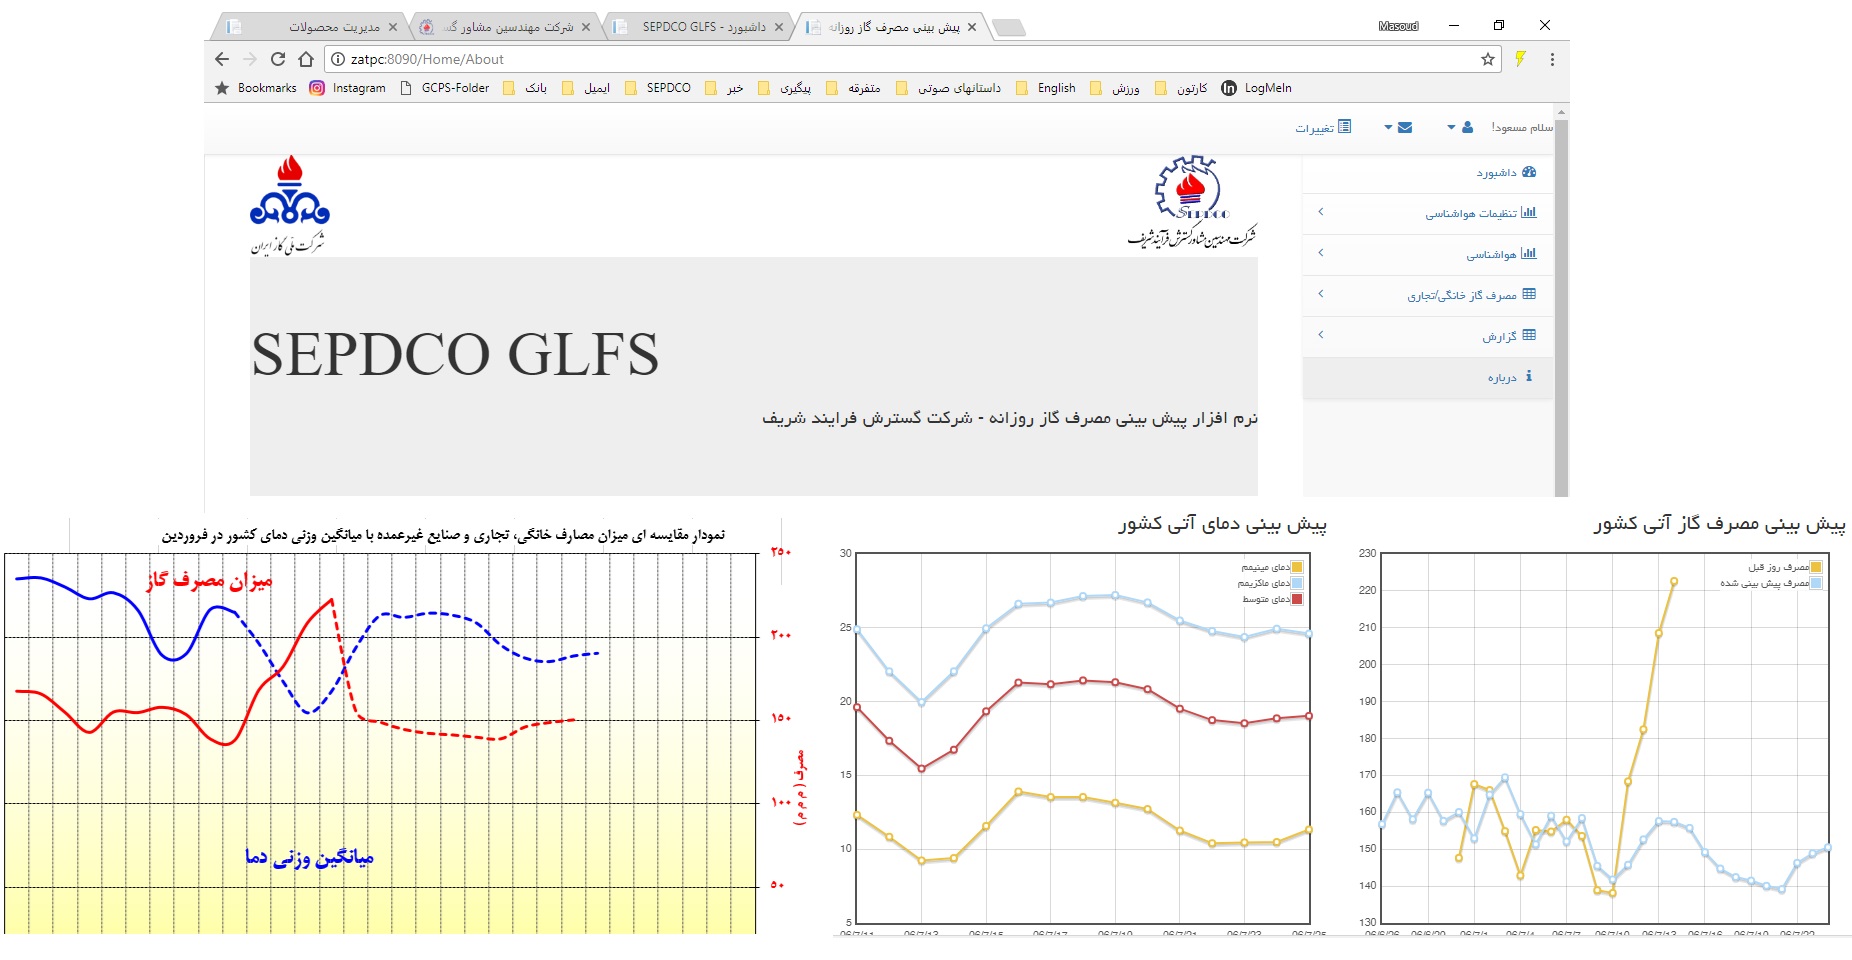Click the درباره info icon
Image resolution: width=1852 pixels, height=960 pixels.
coord(1529,376)
